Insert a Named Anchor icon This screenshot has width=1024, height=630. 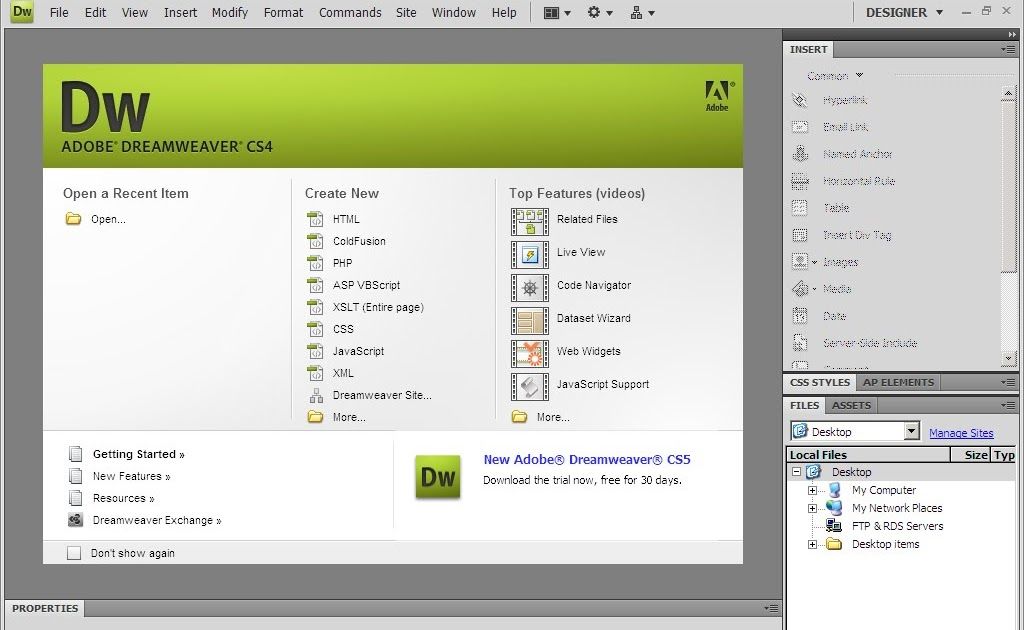click(x=800, y=153)
